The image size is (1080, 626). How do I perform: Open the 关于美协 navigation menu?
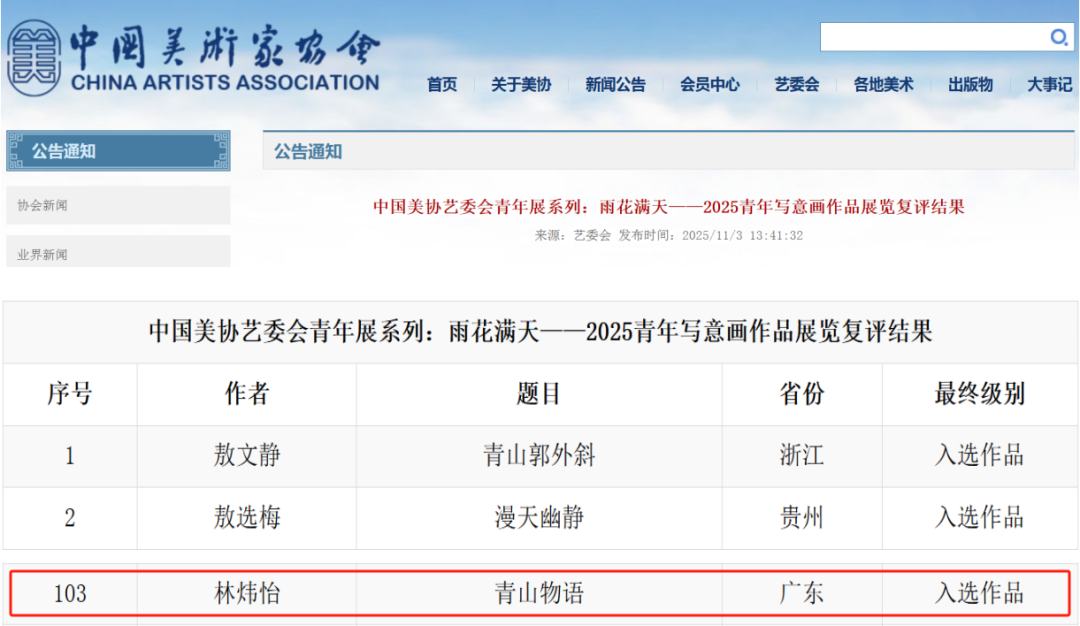click(x=521, y=85)
